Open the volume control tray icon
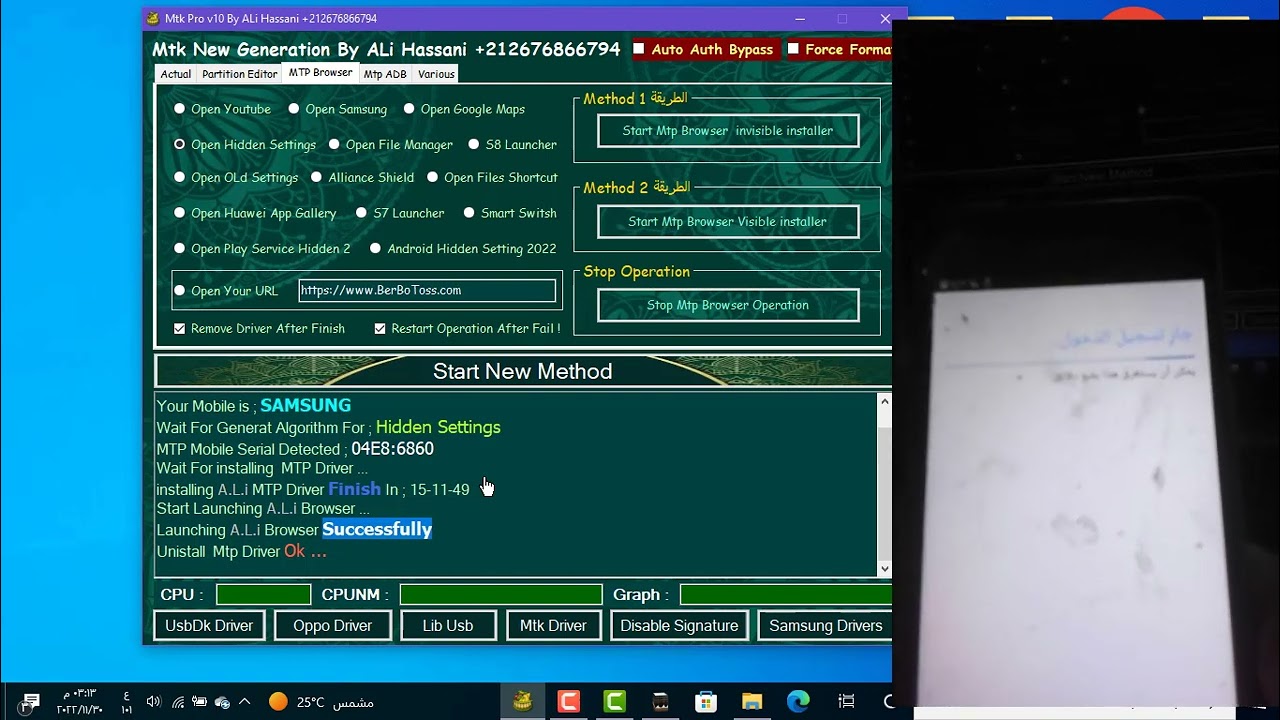1280x720 pixels. [x=153, y=702]
